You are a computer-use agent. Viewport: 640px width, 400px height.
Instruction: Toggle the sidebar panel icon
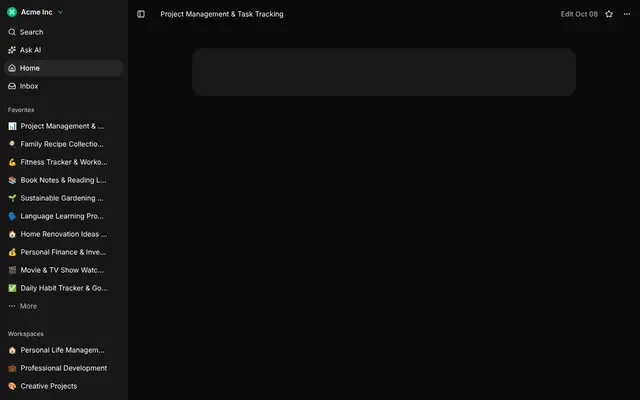[x=141, y=14]
